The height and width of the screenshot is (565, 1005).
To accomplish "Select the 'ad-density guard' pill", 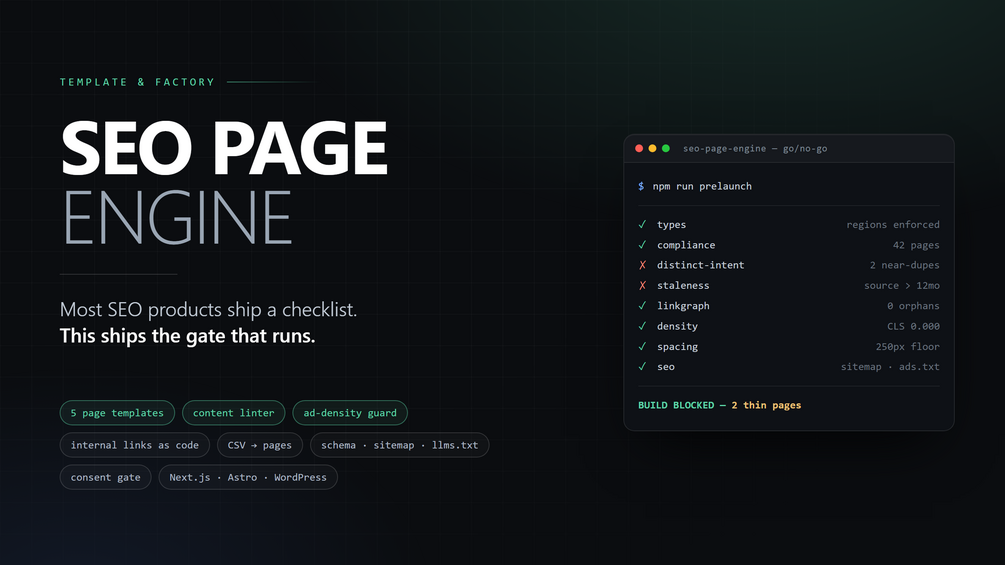I will coord(350,413).
